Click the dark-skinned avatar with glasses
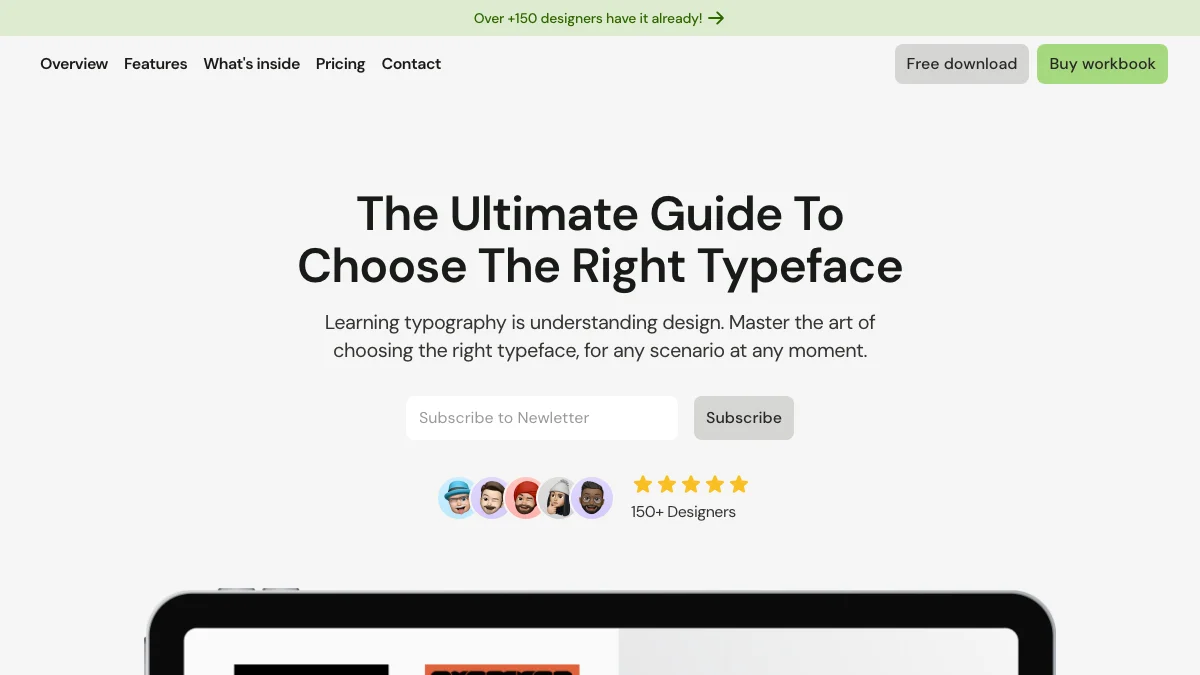Screen dimensions: 1200x675 592,498
